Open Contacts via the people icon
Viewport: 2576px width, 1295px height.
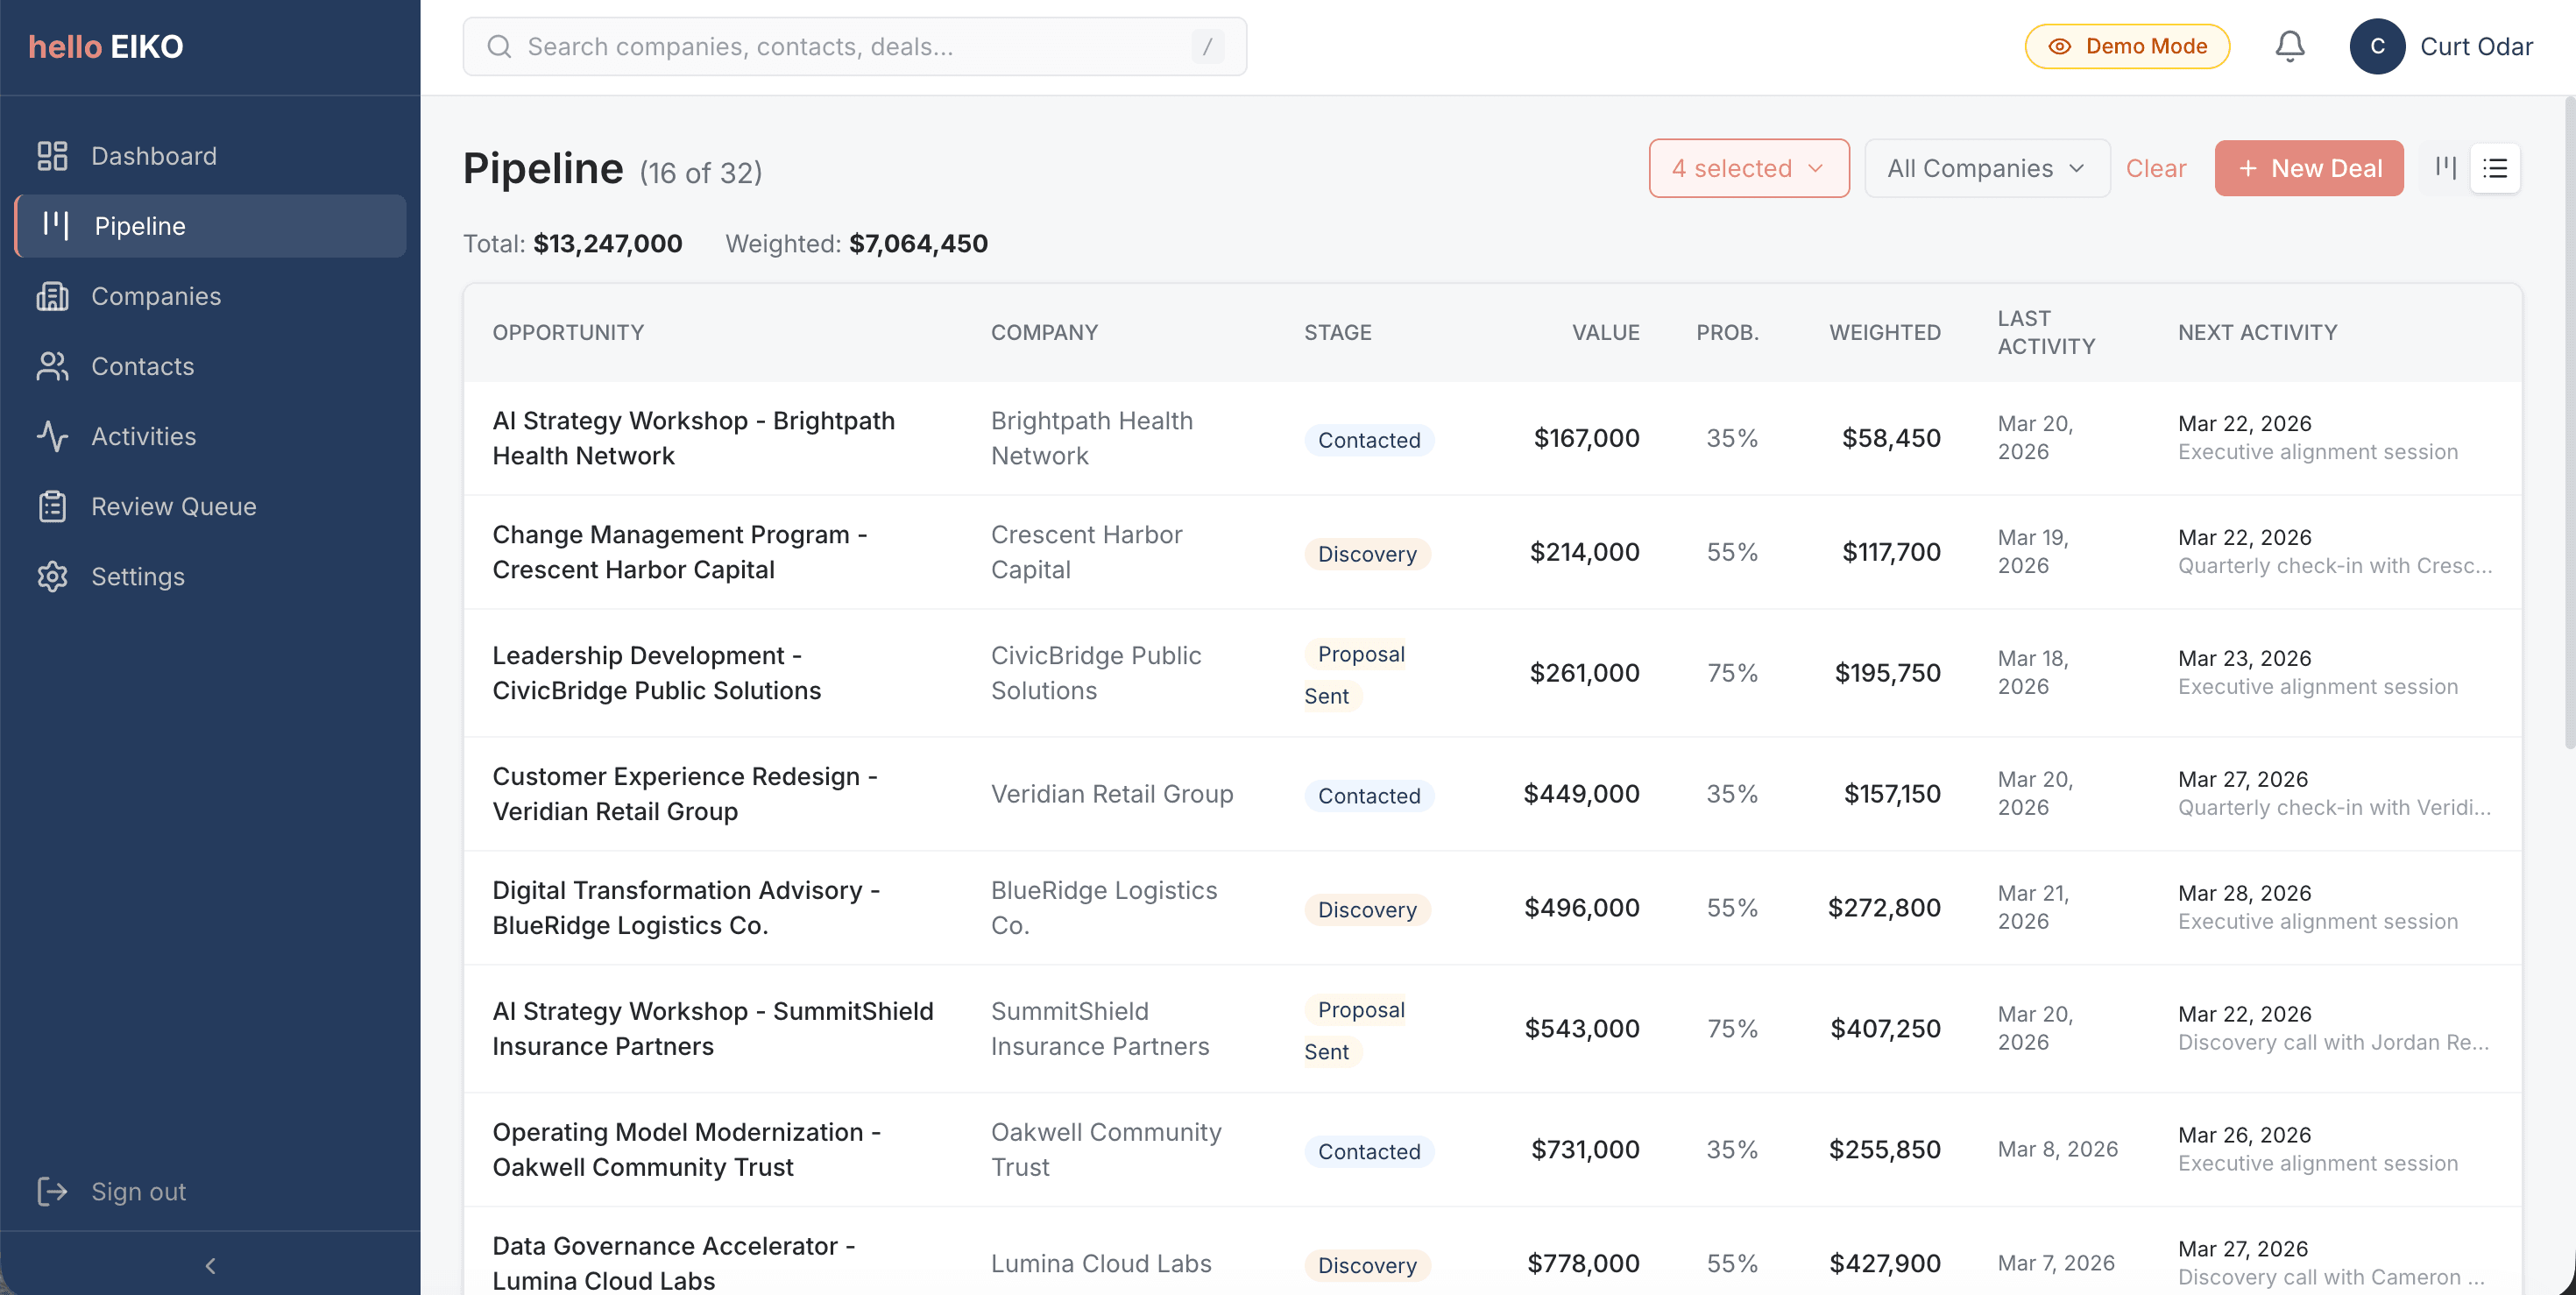tap(52, 366)
